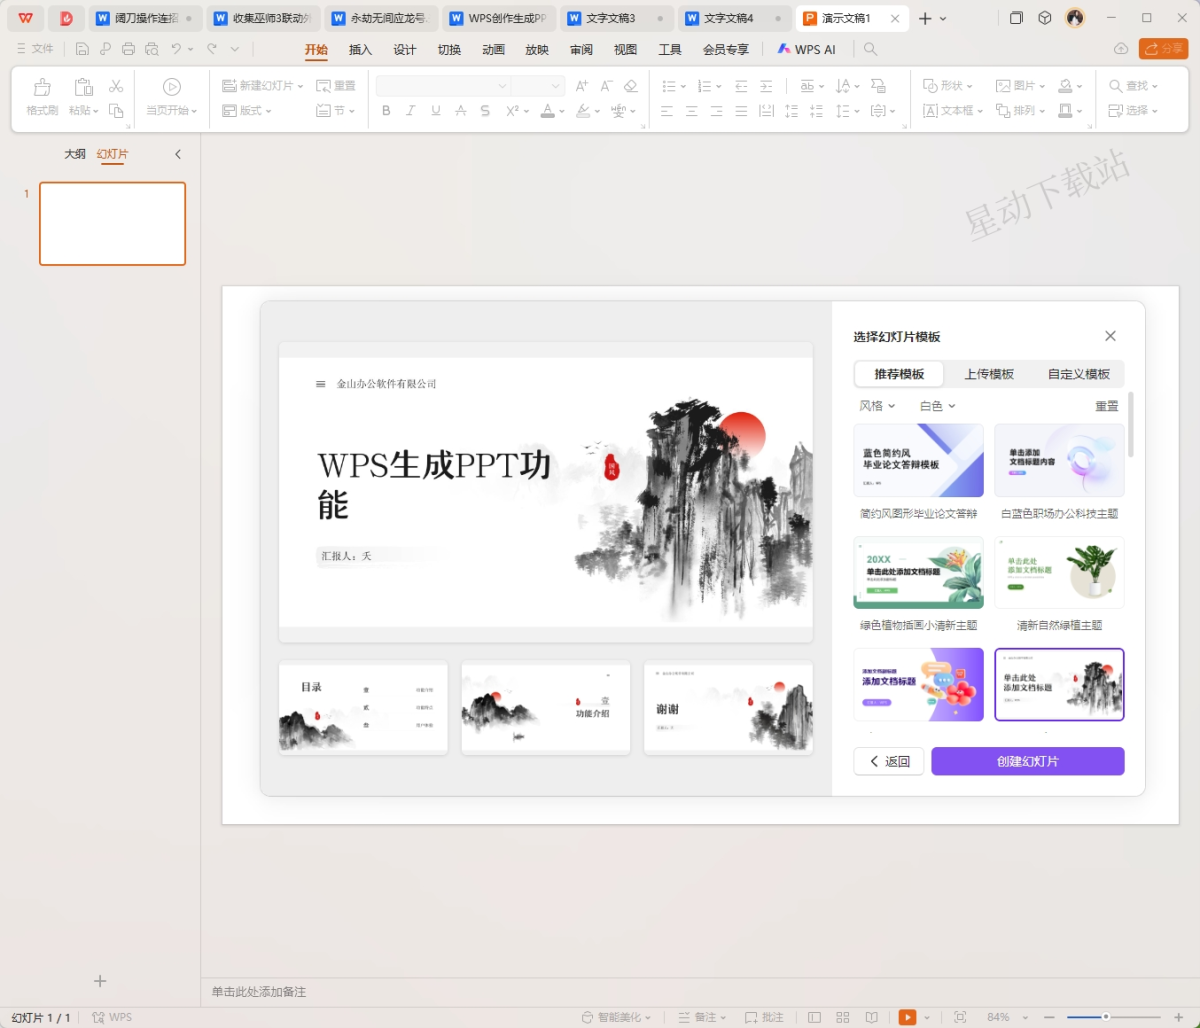
Task: Switch to the 上传模板 tab
Action: [989, 374]
